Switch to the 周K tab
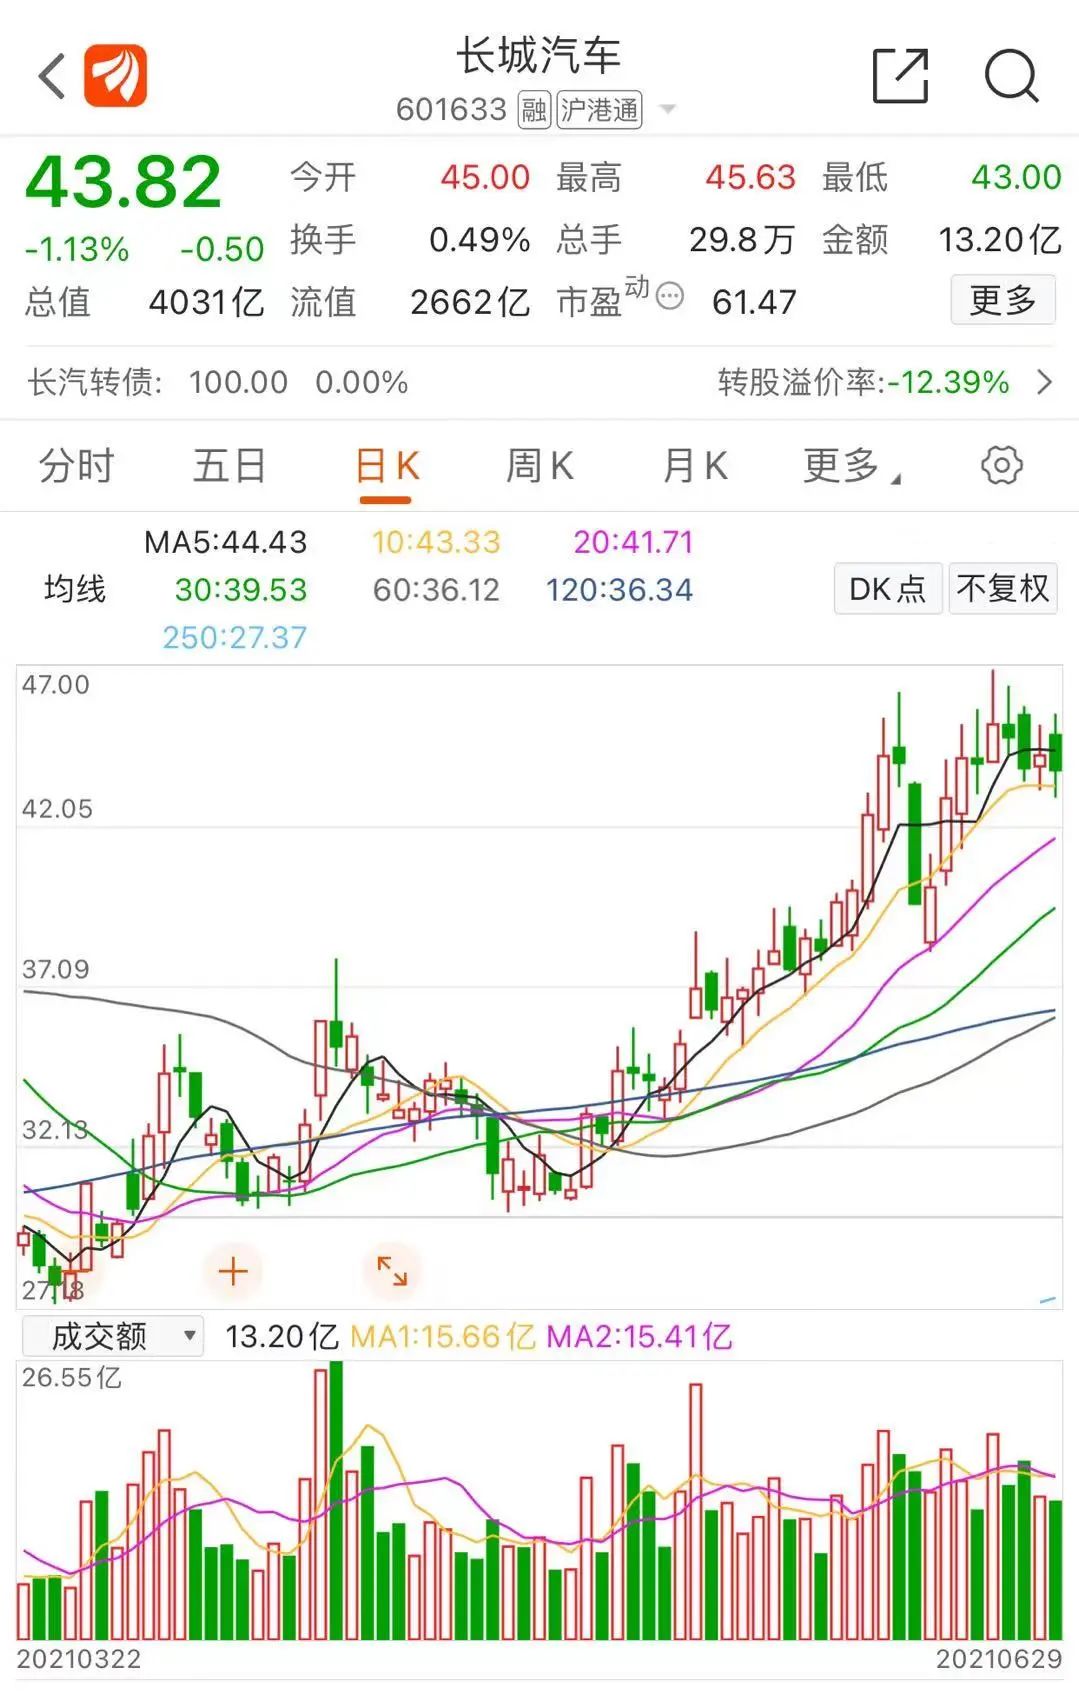This screenshot has height=1695, width=1079. coord(539,467)
